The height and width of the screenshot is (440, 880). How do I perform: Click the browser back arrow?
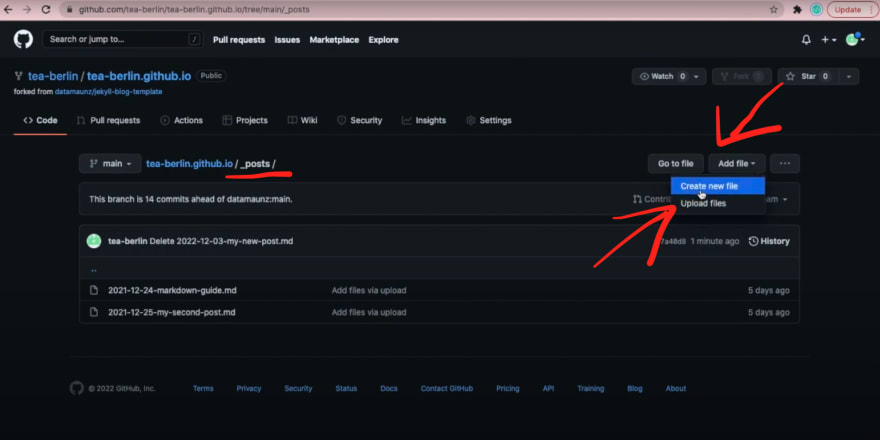(x=8, y=10)
